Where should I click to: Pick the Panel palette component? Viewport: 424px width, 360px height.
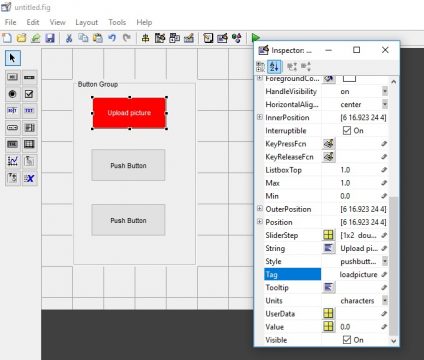tap(29, 161)
